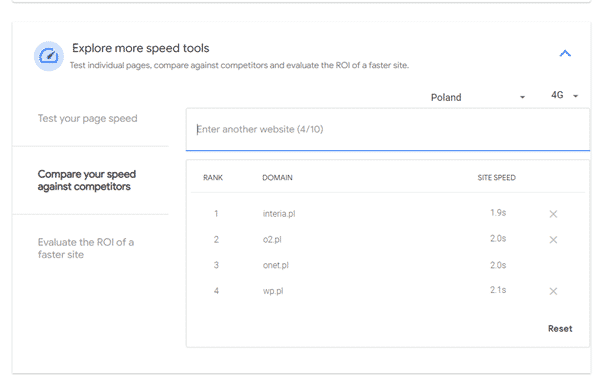The width and height of the screenshot is (602, 391).
Task: Remove wp.pl from the comparison list
Action: [x=553, y=291]
